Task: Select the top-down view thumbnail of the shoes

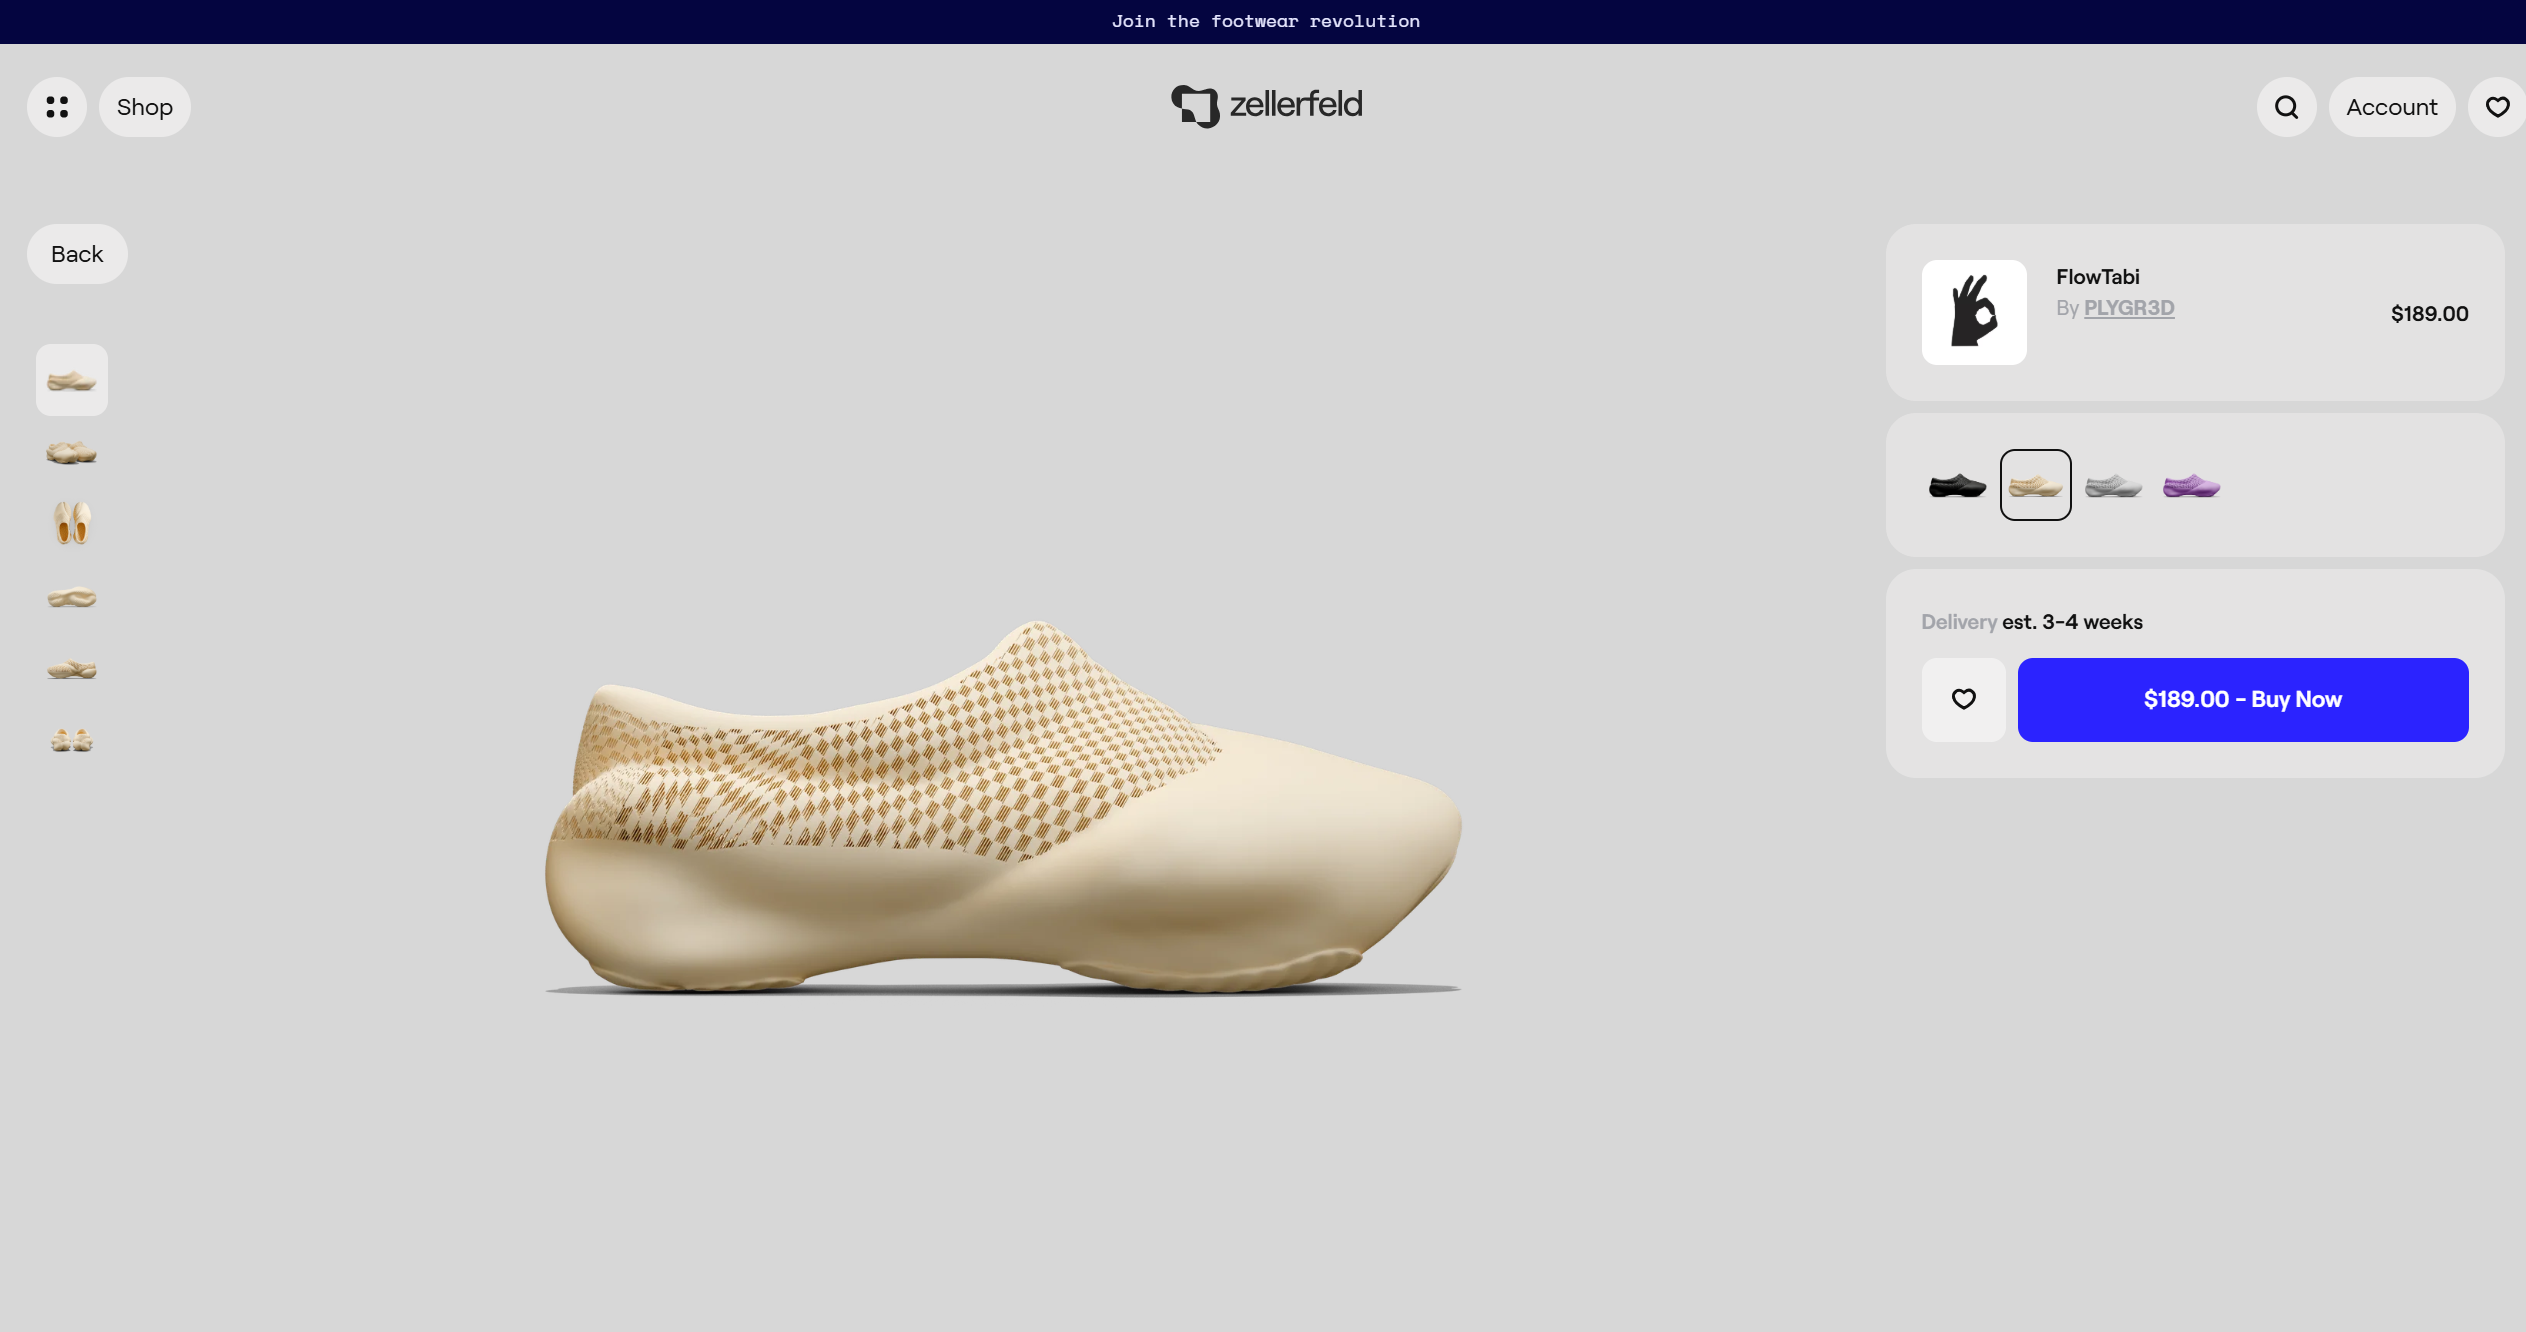Action: coord(71,523)
